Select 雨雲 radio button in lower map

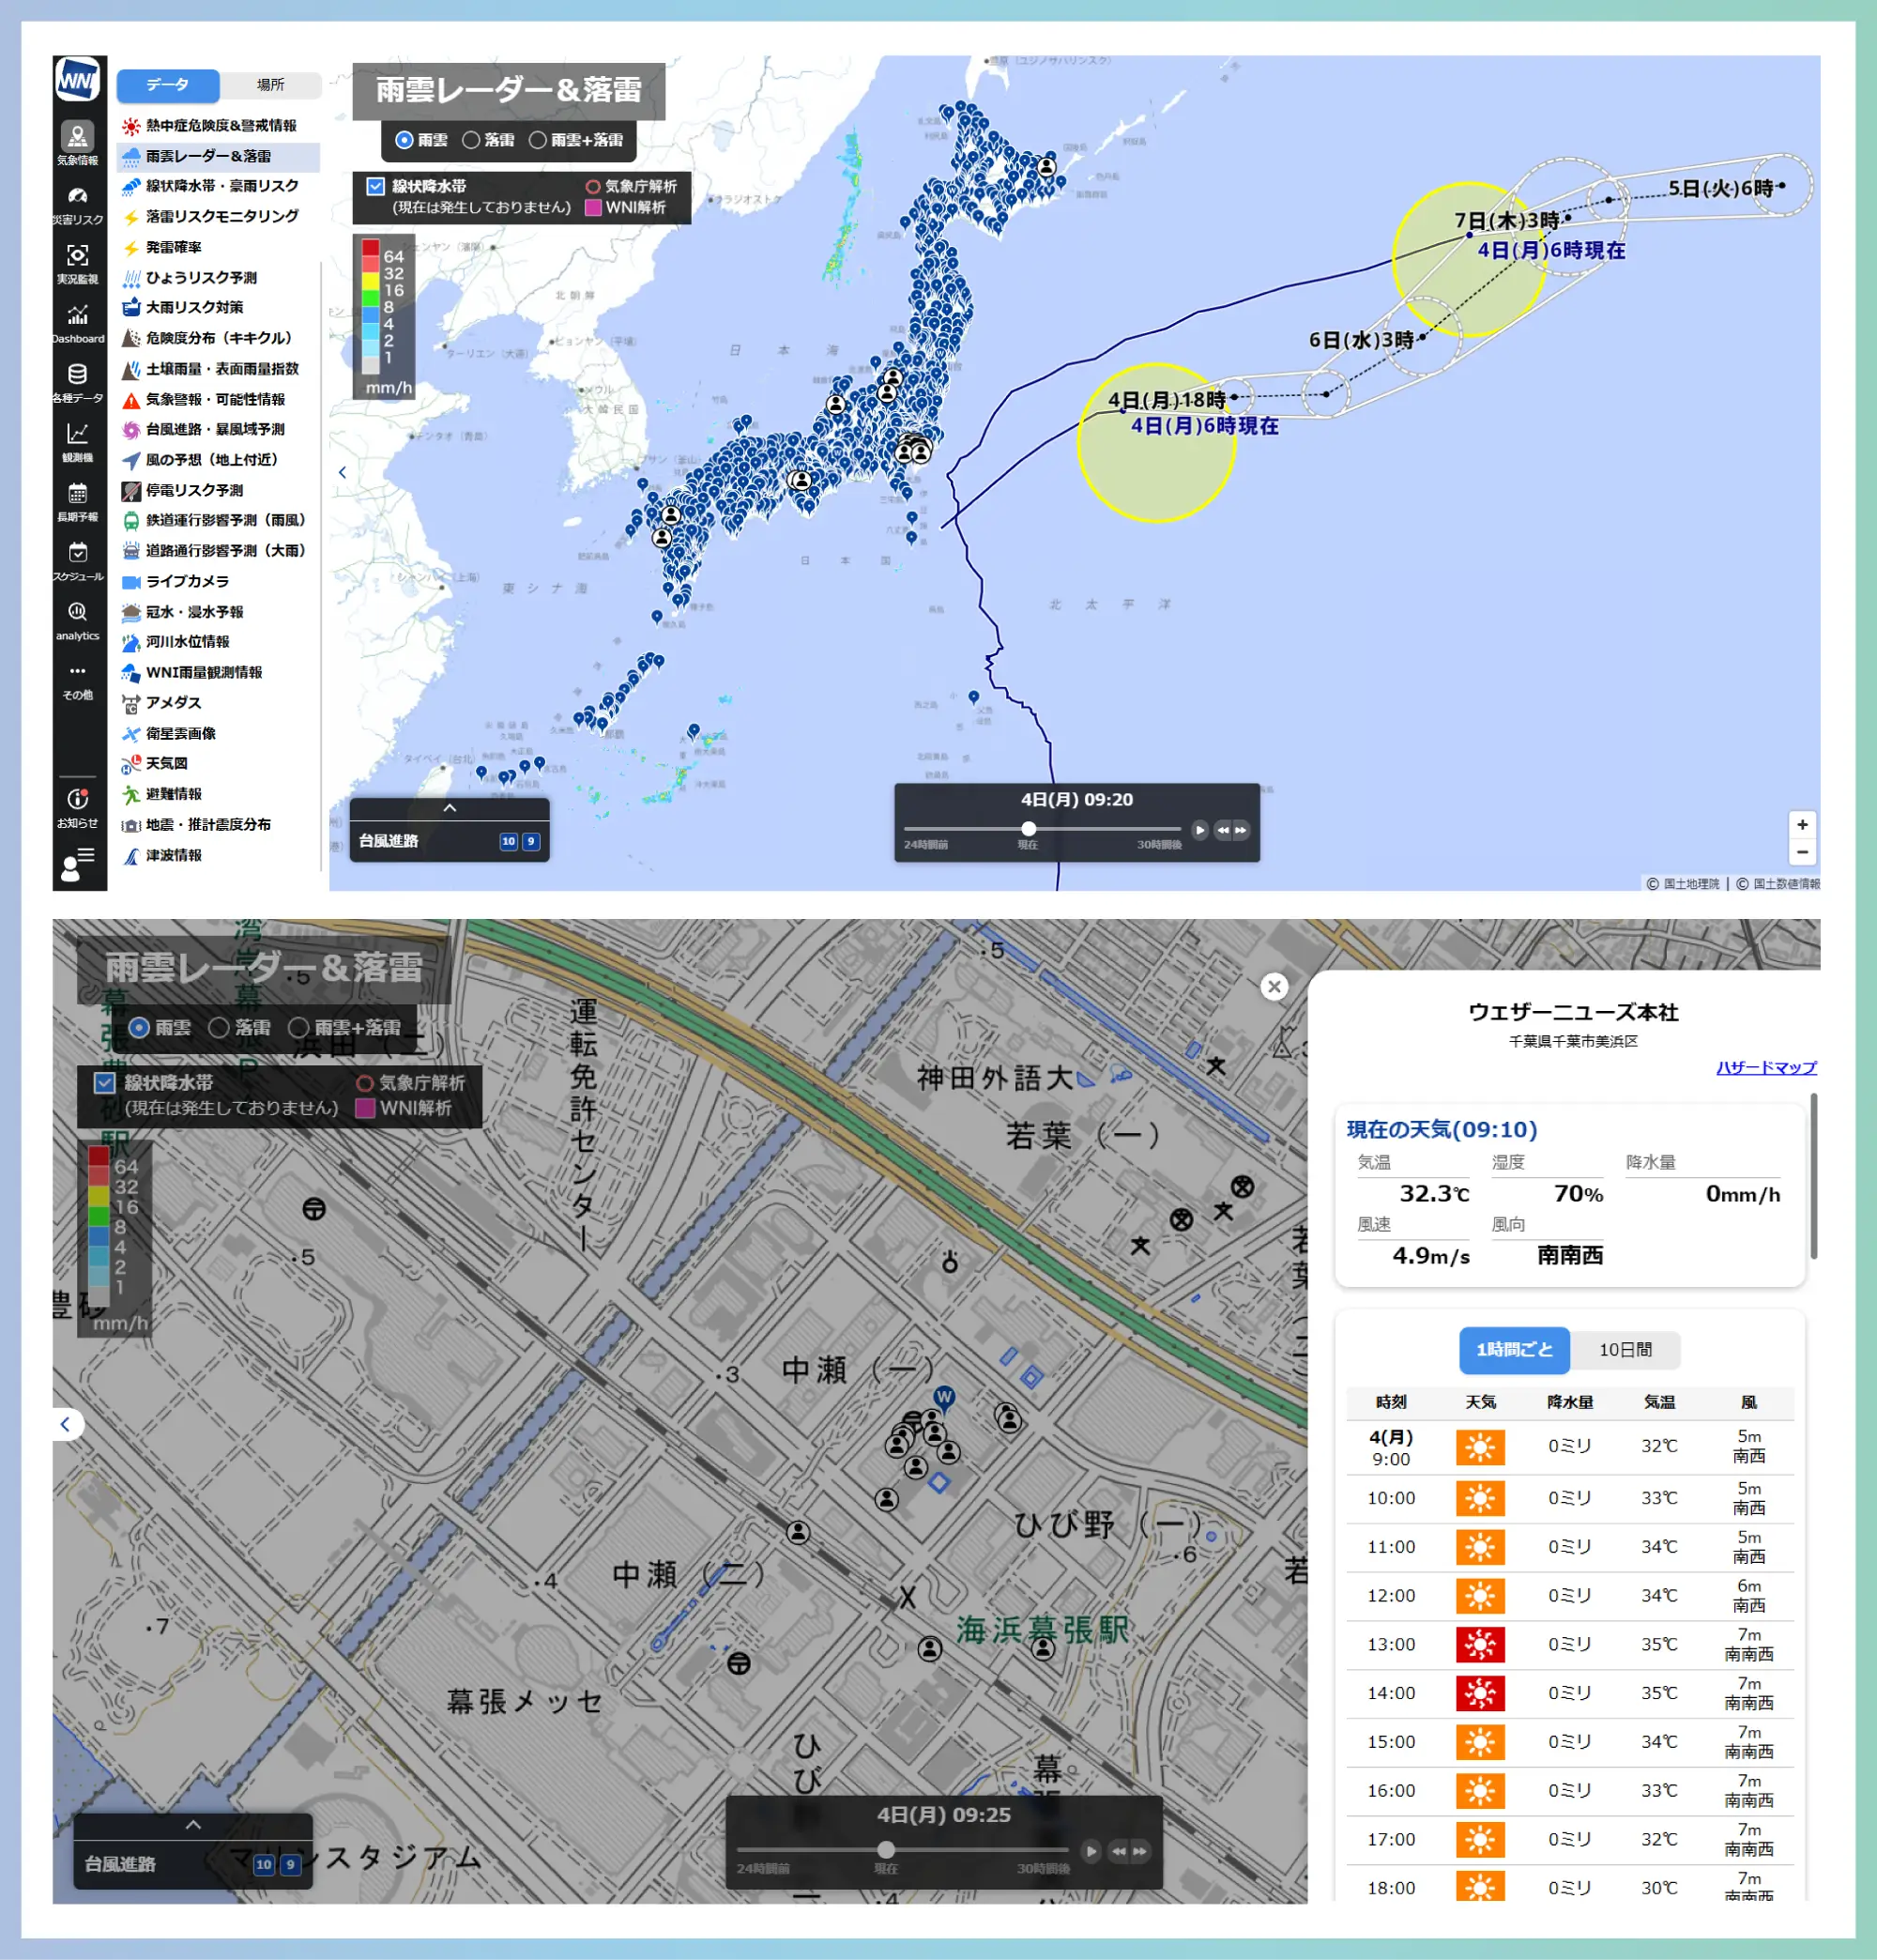(139, 1027)
